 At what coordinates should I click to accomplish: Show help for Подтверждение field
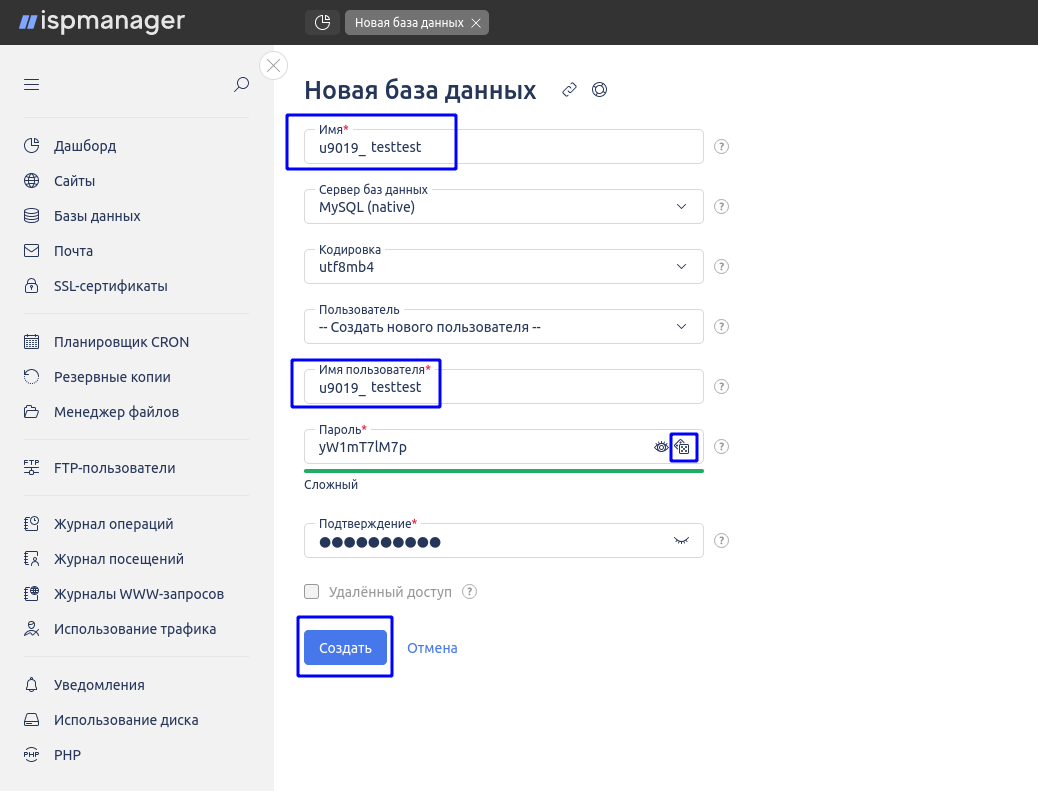point(722,541)
